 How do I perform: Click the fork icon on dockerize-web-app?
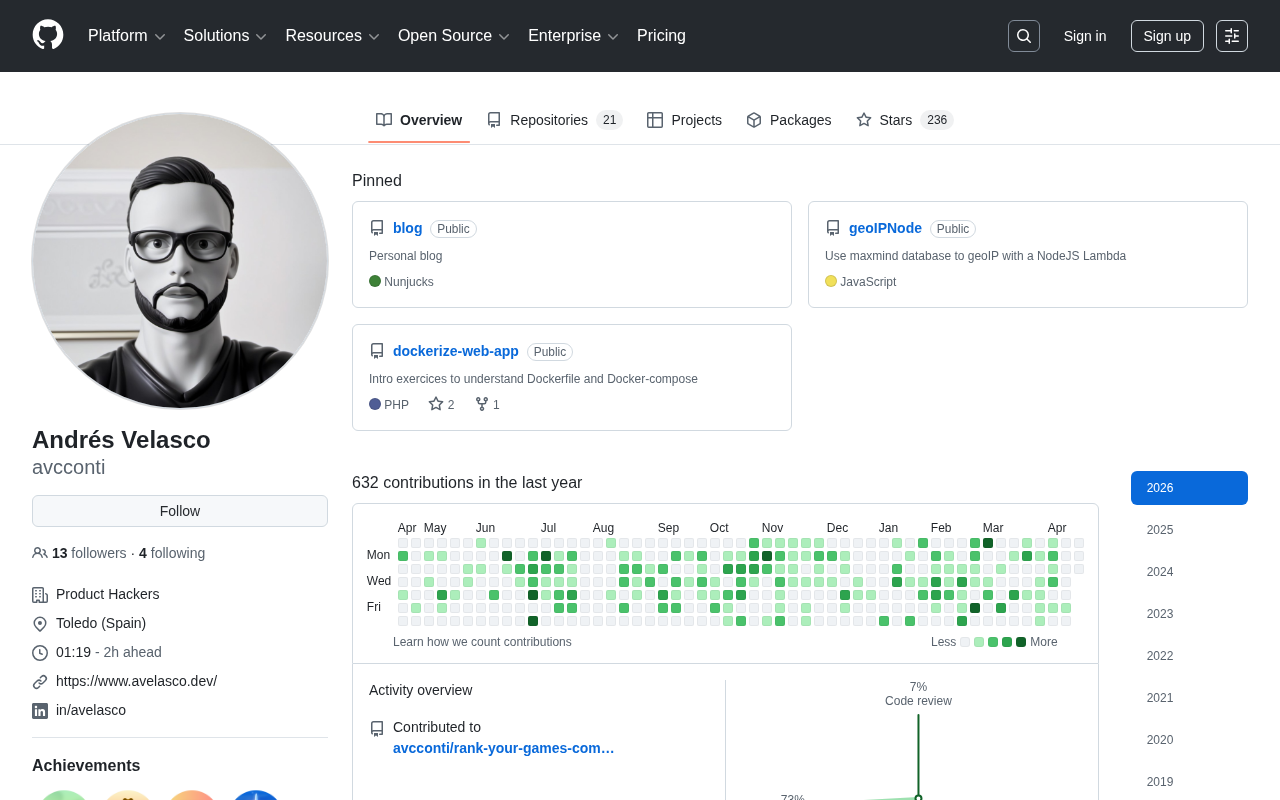[x=482, y=404]
